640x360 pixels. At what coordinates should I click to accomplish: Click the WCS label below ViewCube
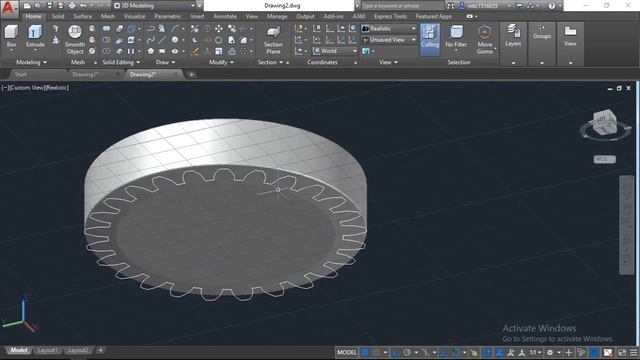point(604,159)
